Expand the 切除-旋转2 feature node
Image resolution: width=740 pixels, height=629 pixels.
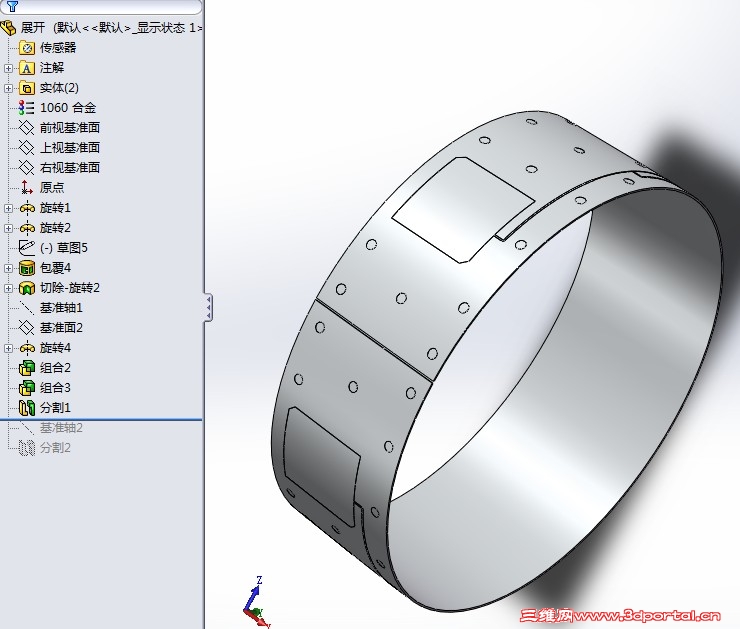tap(8, 288)
